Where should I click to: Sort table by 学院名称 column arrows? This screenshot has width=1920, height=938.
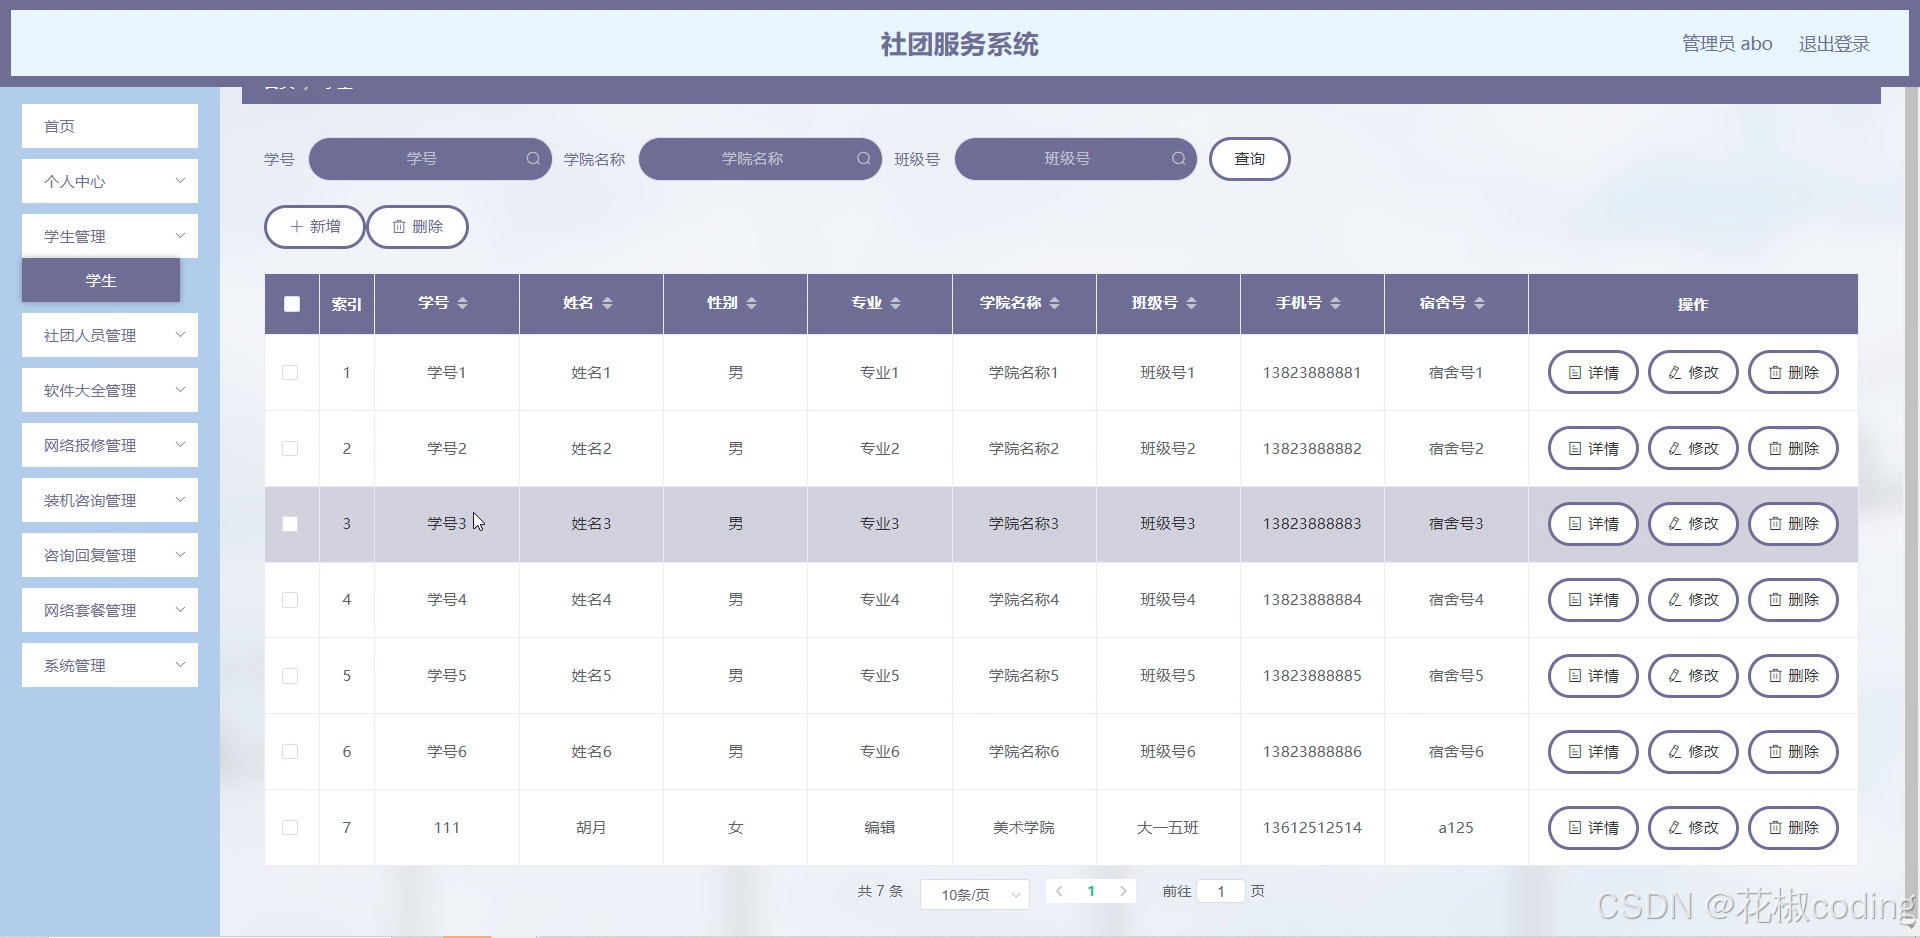[x=1054, y=303]
